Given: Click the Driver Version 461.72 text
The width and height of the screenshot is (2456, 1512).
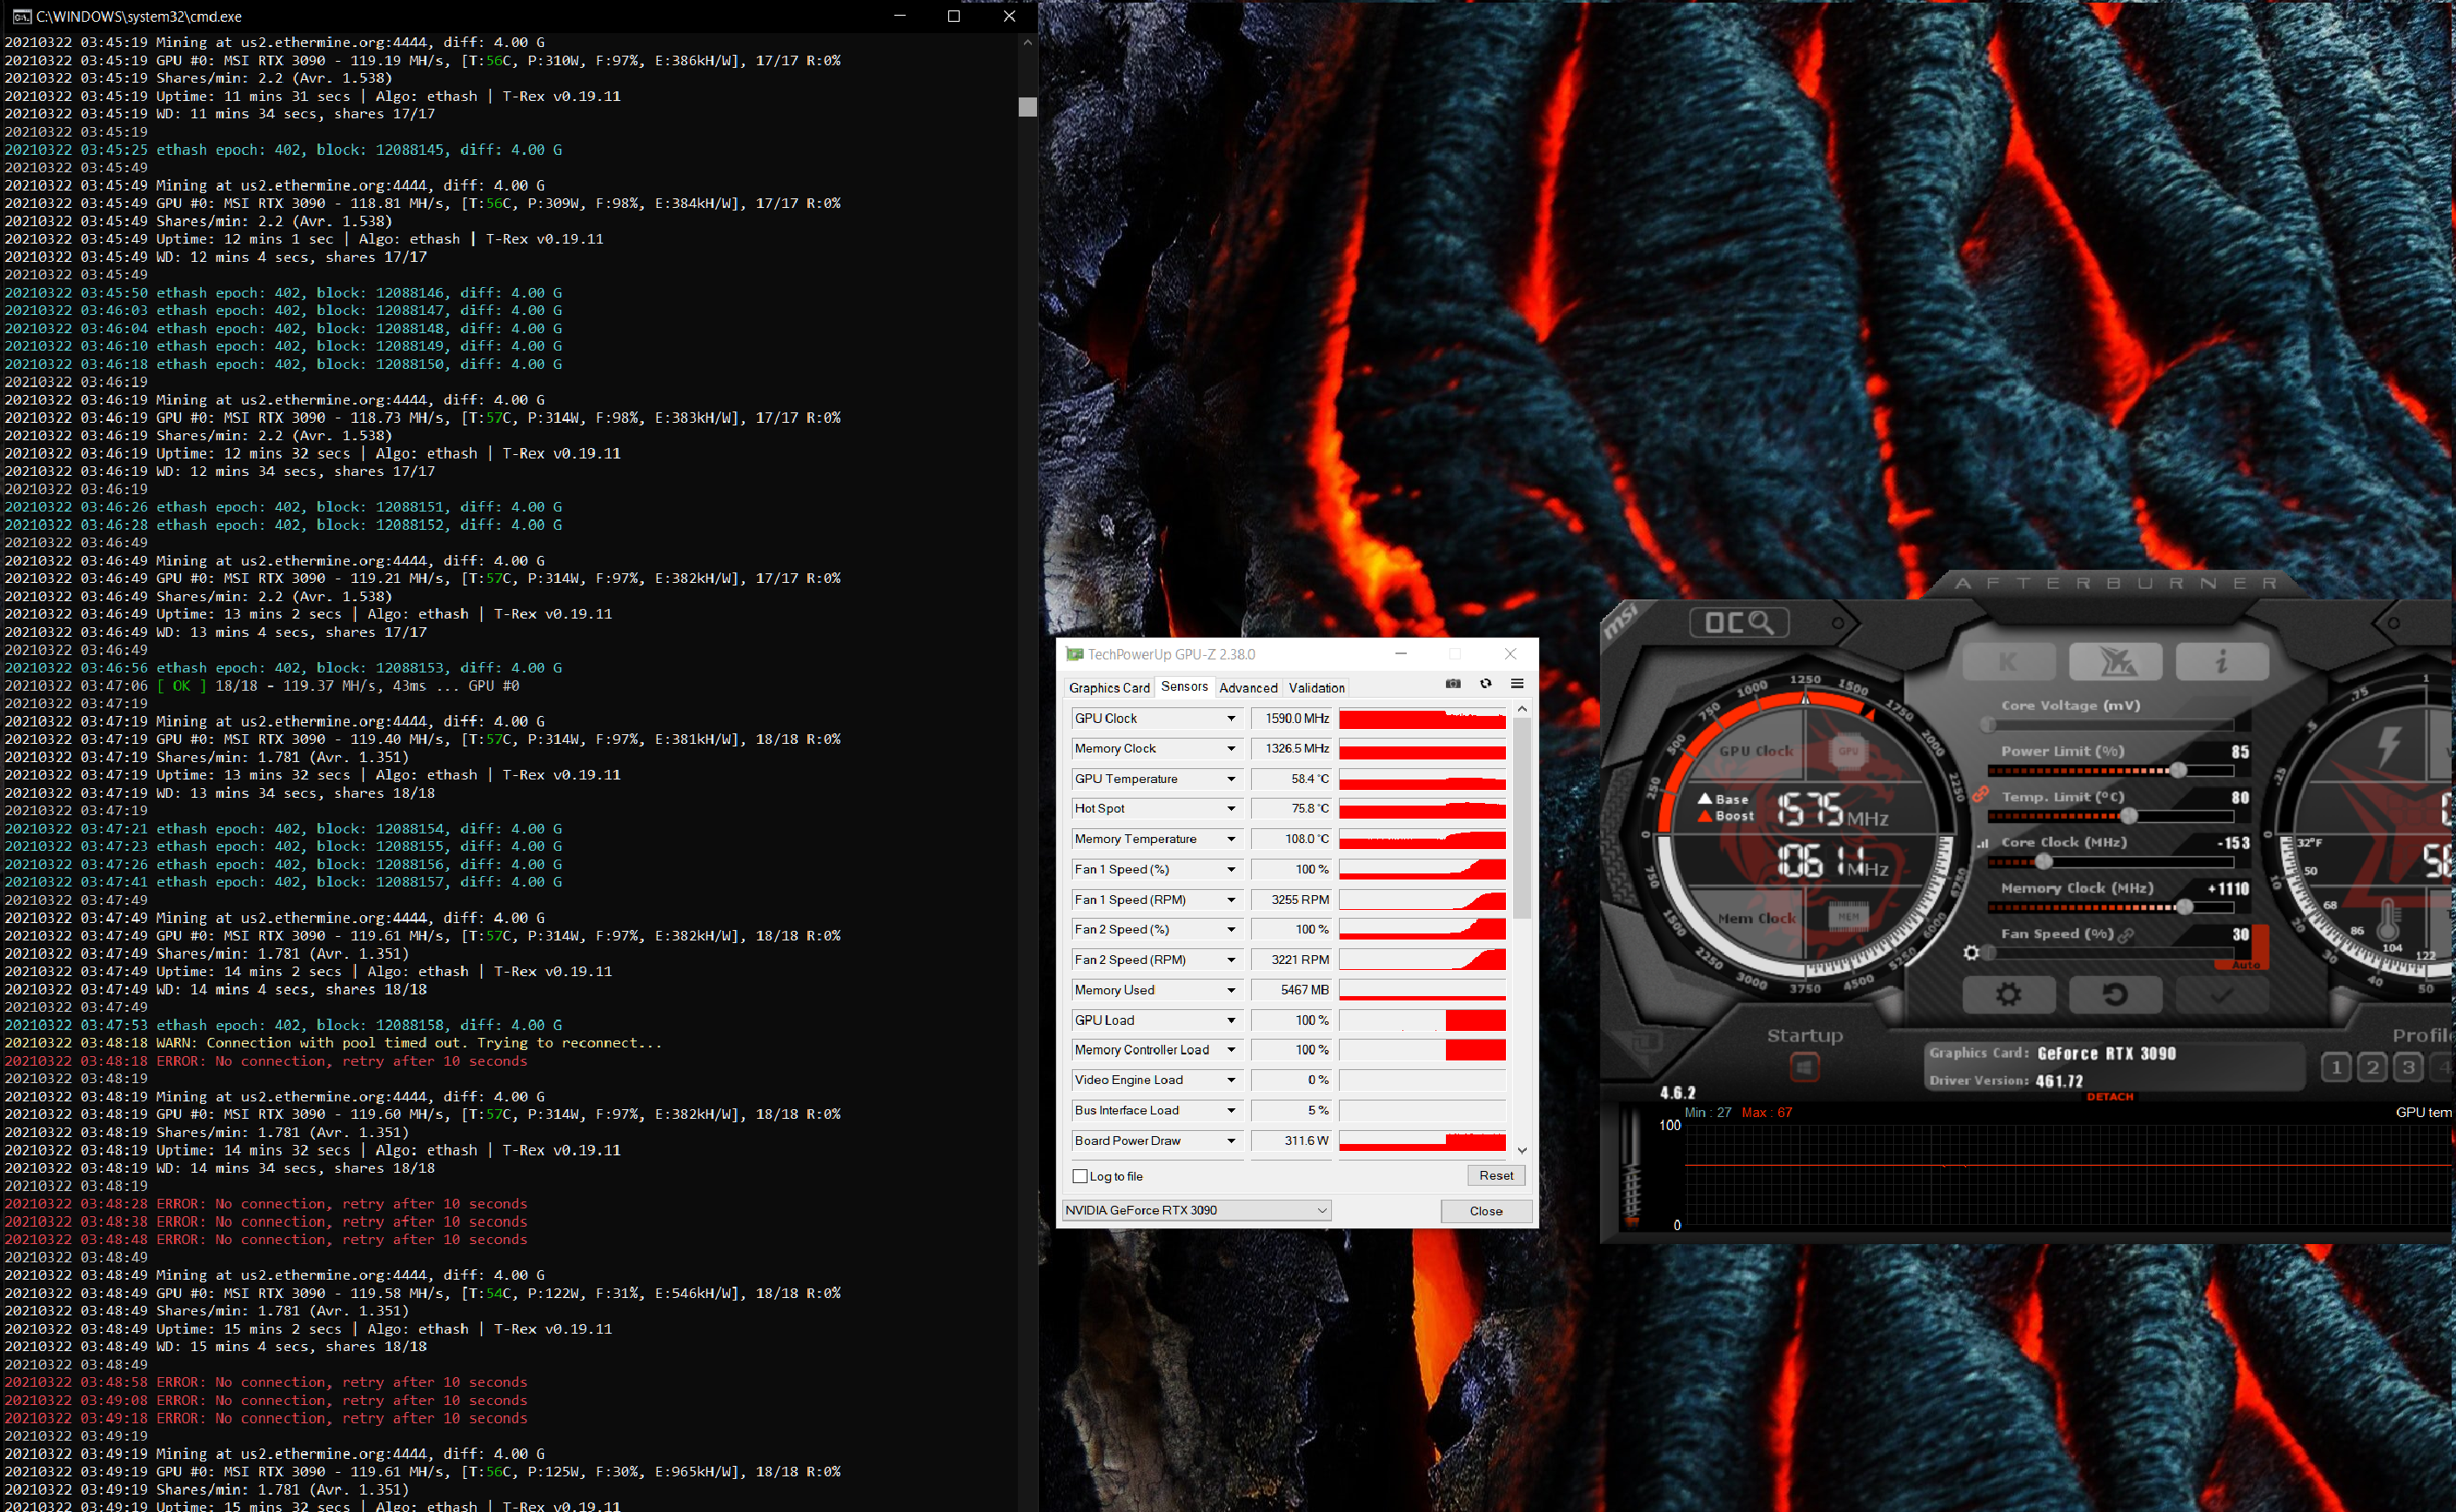Looking at the screenshot, I should point(2006,1081).
